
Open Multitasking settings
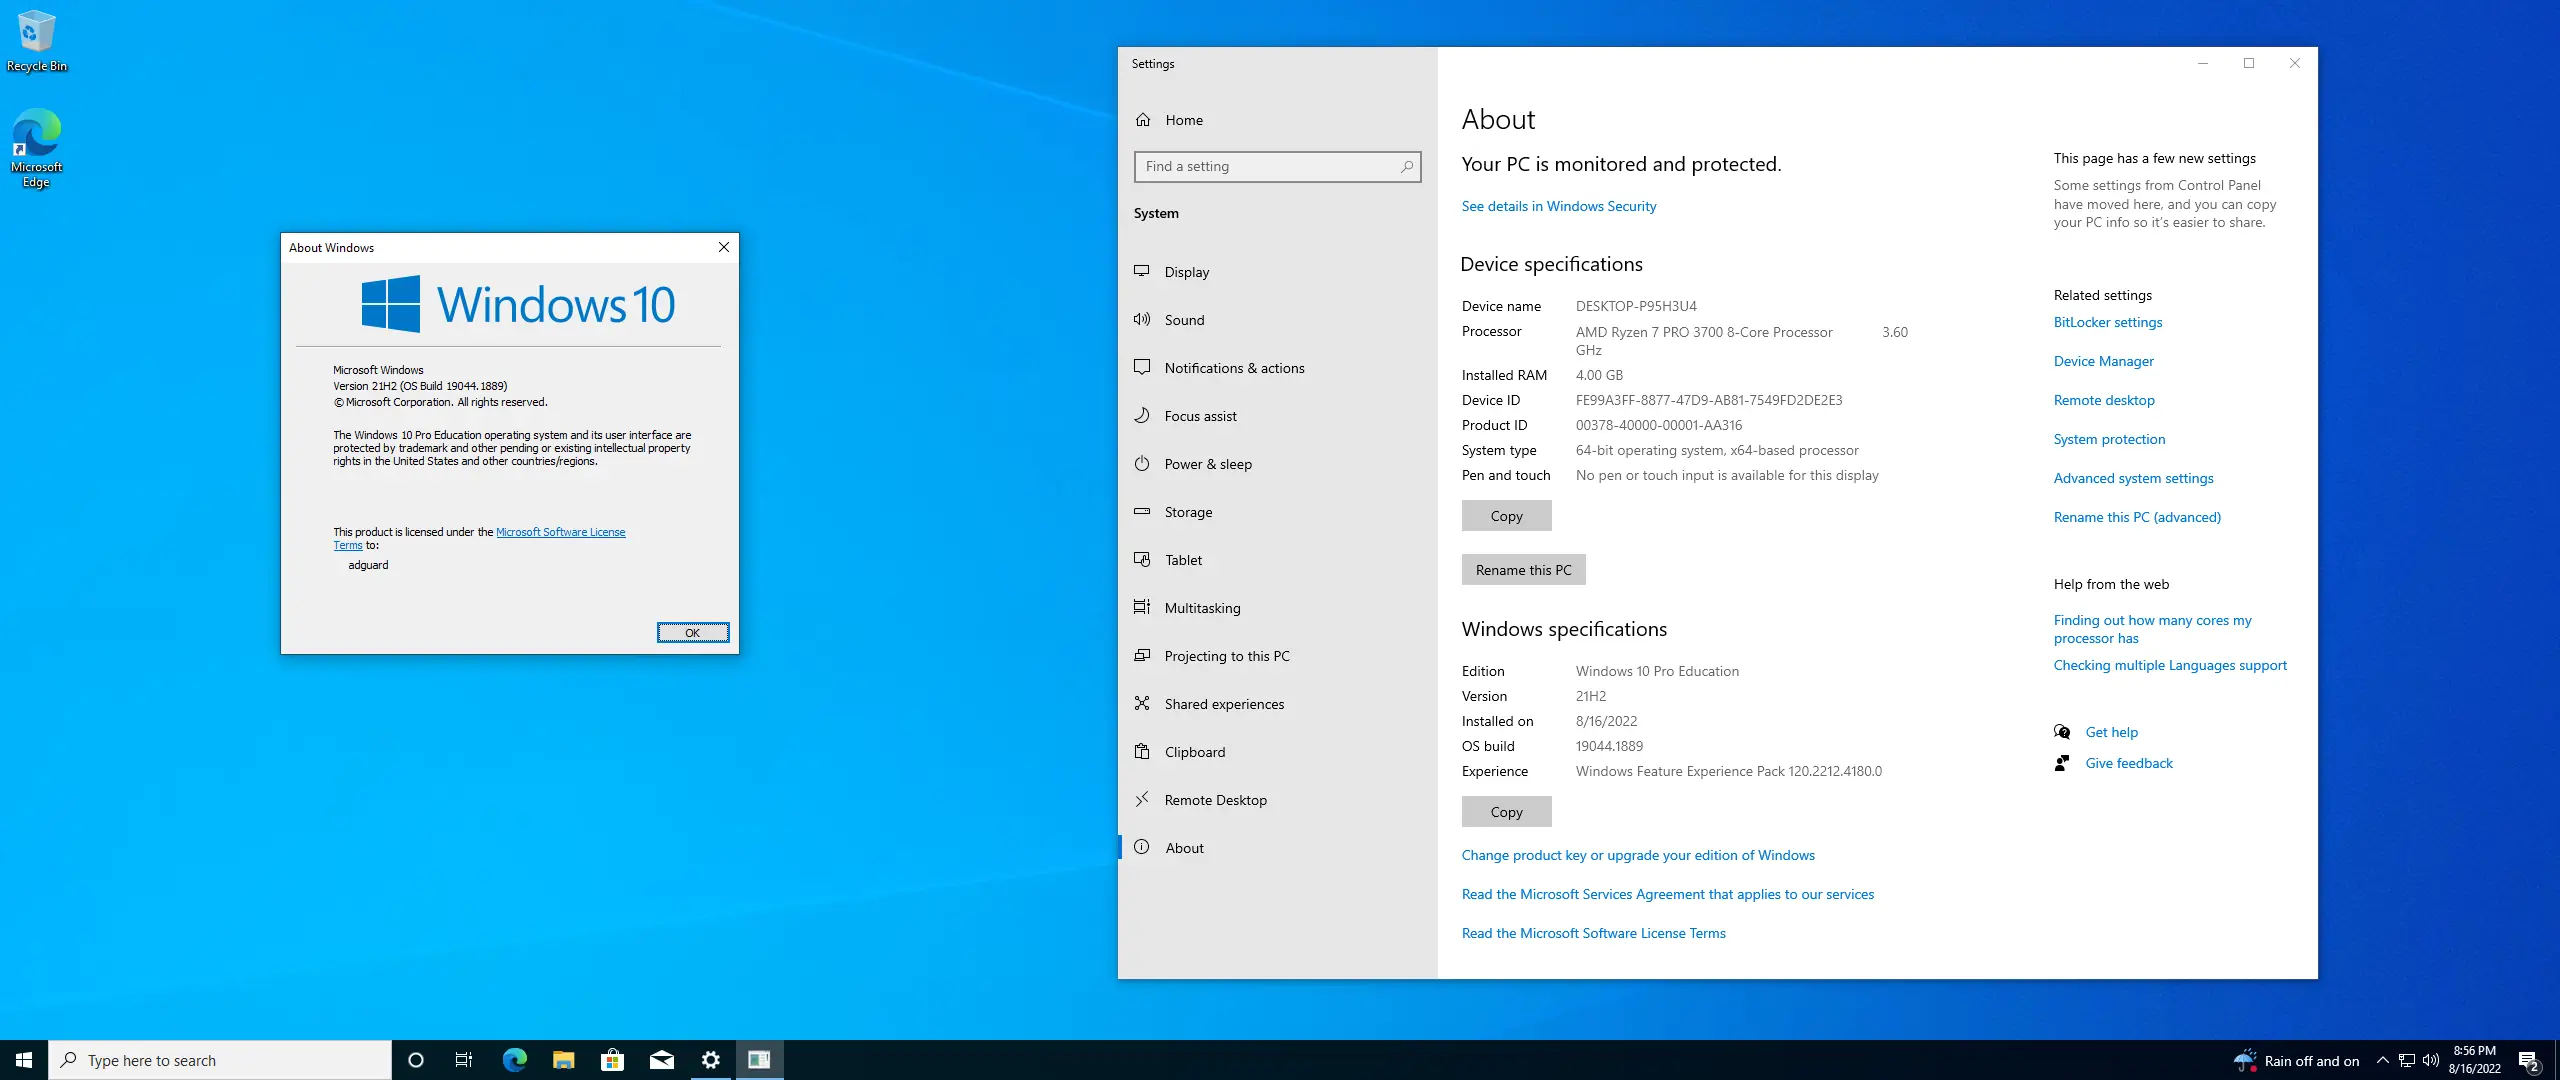[x=1201, y=607]
